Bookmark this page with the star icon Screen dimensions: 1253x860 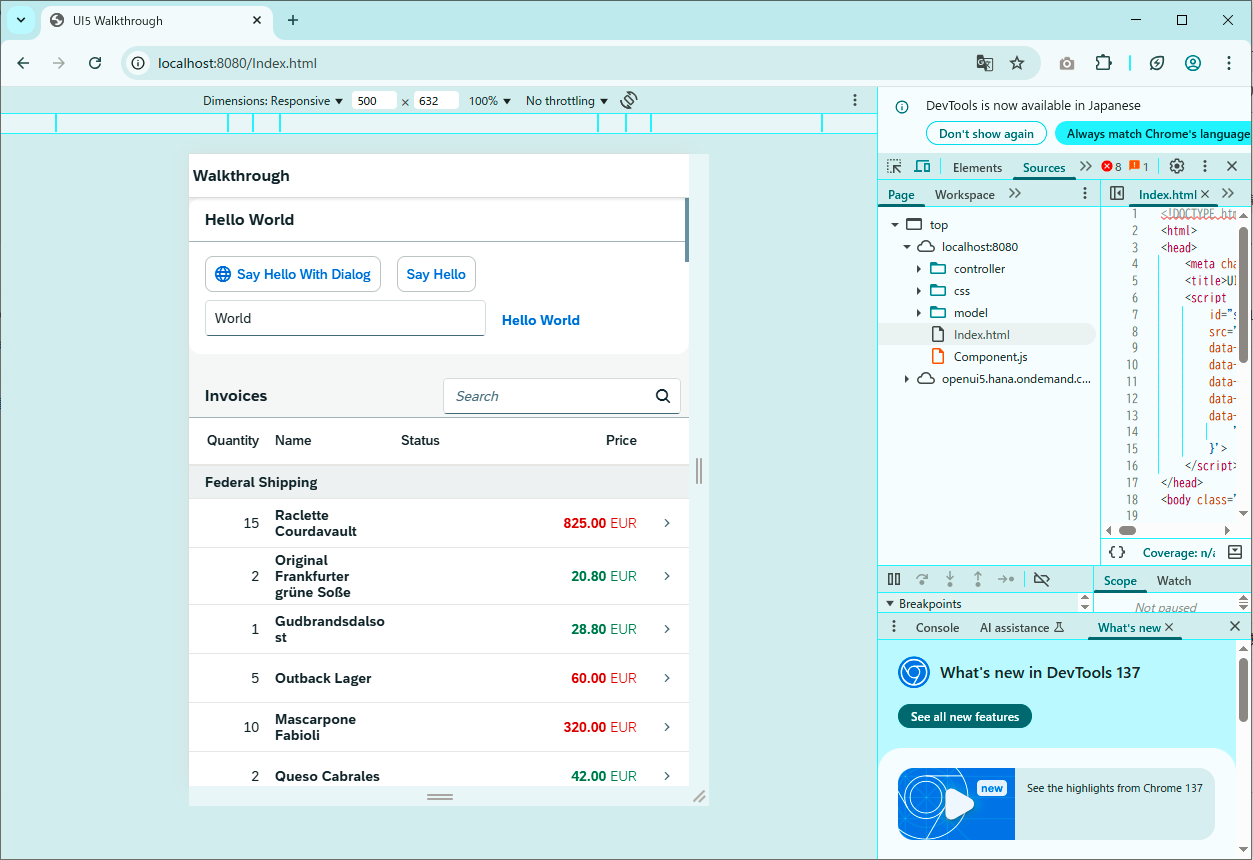1017,63
